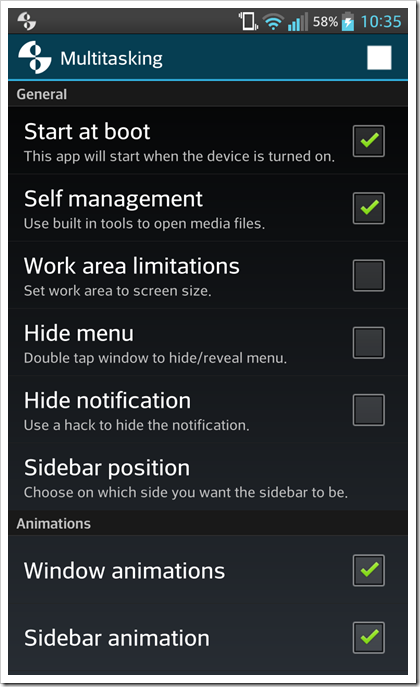
Task: Tap the Wi-Fi status icon
Action: point(273,21)
